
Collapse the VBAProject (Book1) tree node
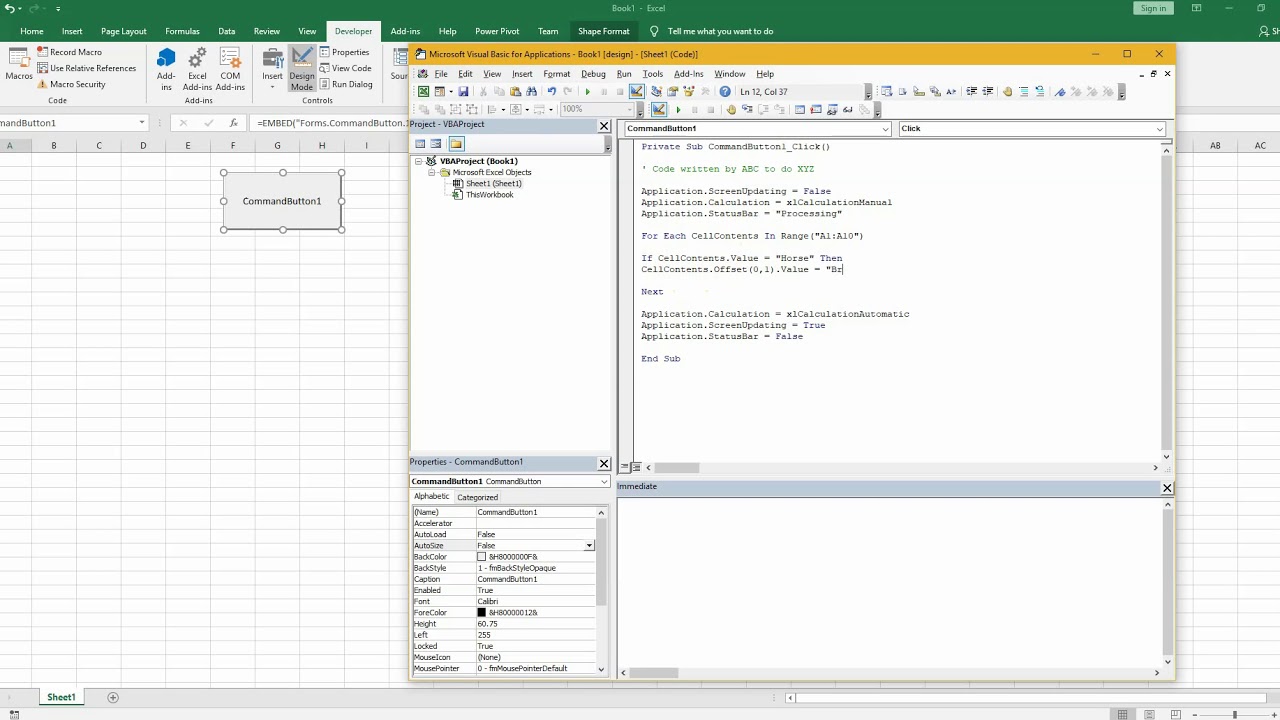419,161
